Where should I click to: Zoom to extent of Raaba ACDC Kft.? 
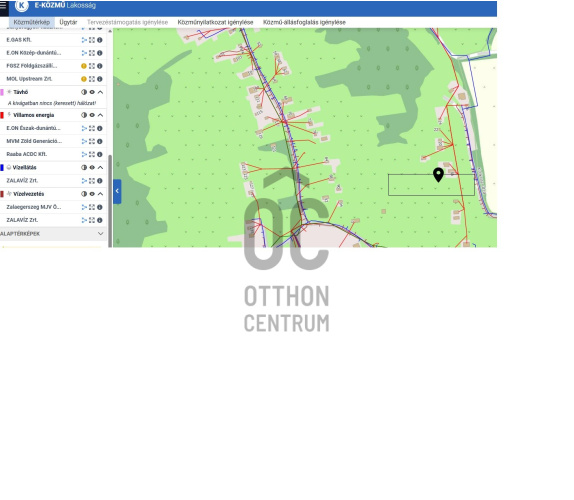tap(92, 154)
